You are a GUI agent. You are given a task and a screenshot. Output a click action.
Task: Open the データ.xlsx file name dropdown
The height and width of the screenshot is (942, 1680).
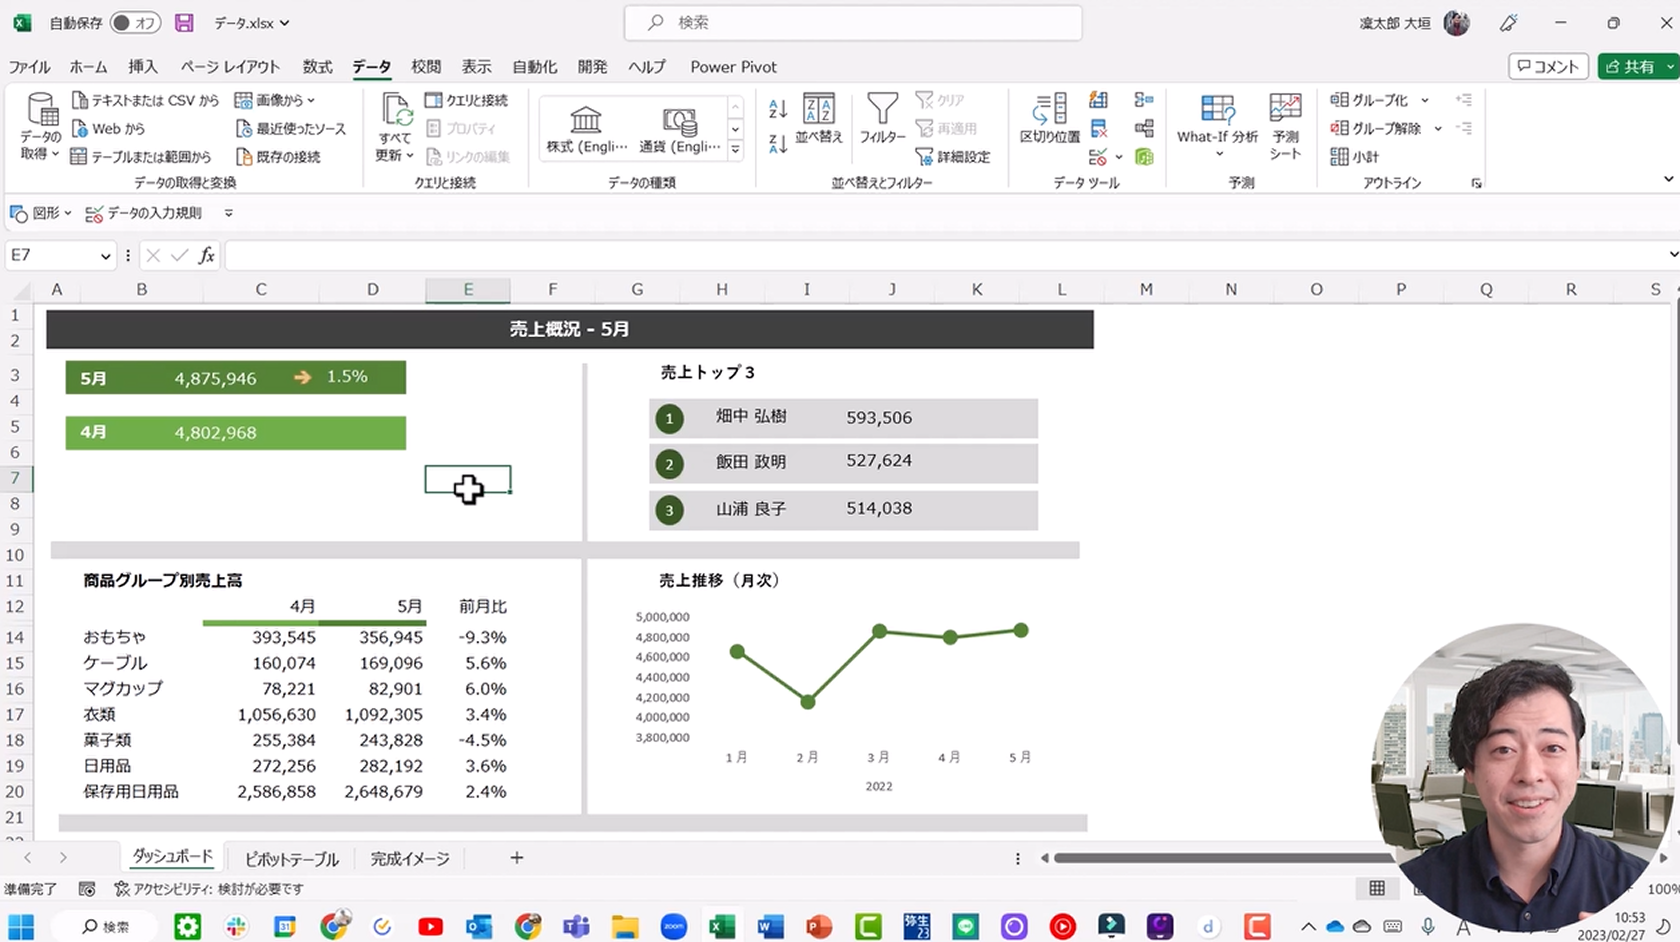pyautogui.click(x=285, y=23)
